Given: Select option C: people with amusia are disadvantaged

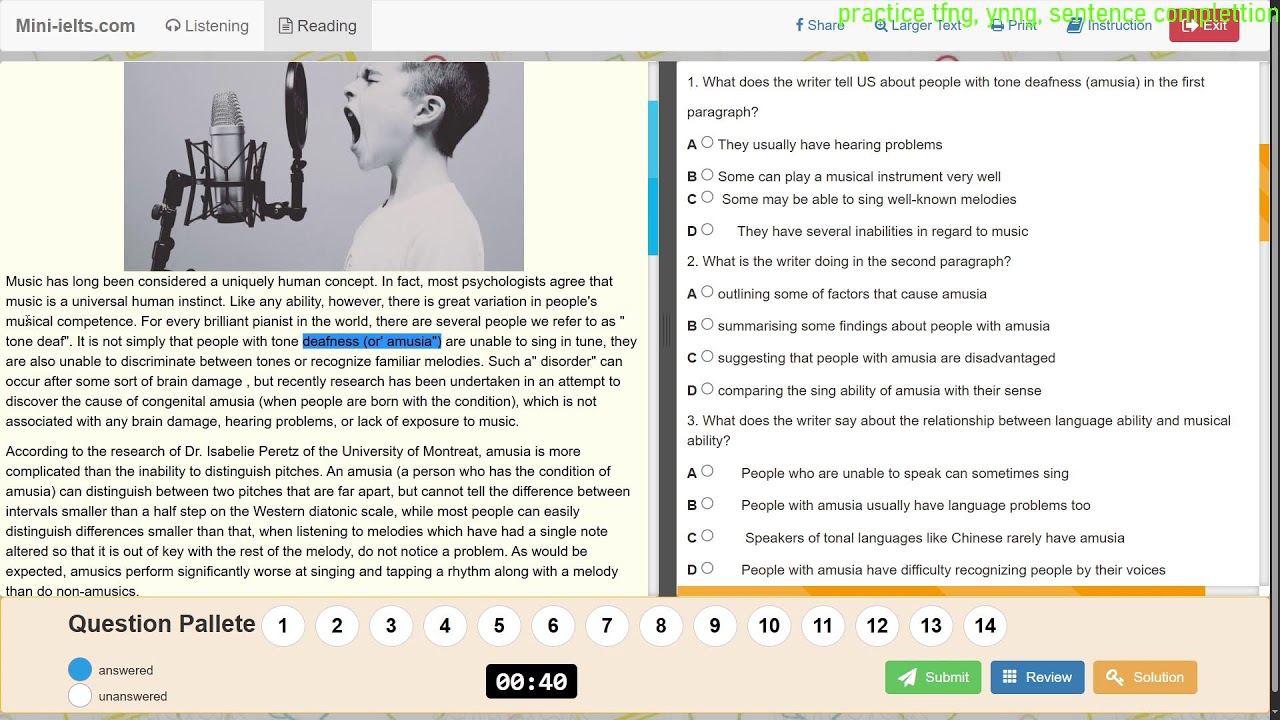Looking at the screenshot, I should pos(707,356).
